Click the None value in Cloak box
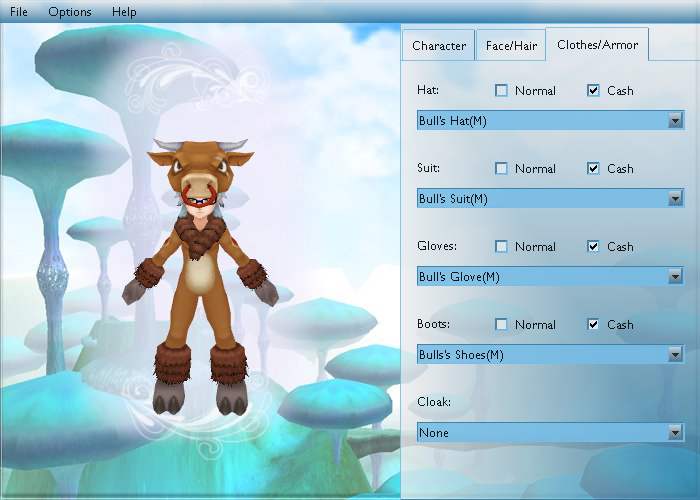This screenshot has width=700, height=500. [x=434, y=433]
